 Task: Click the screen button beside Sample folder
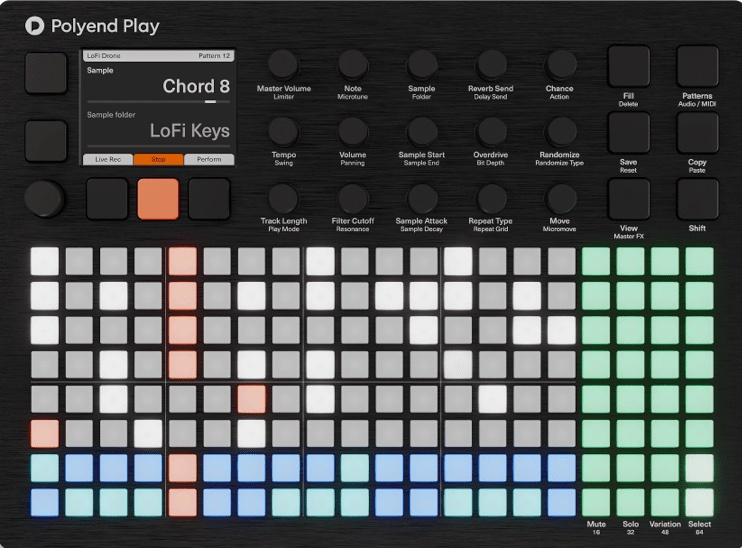(x=46, y=141)
